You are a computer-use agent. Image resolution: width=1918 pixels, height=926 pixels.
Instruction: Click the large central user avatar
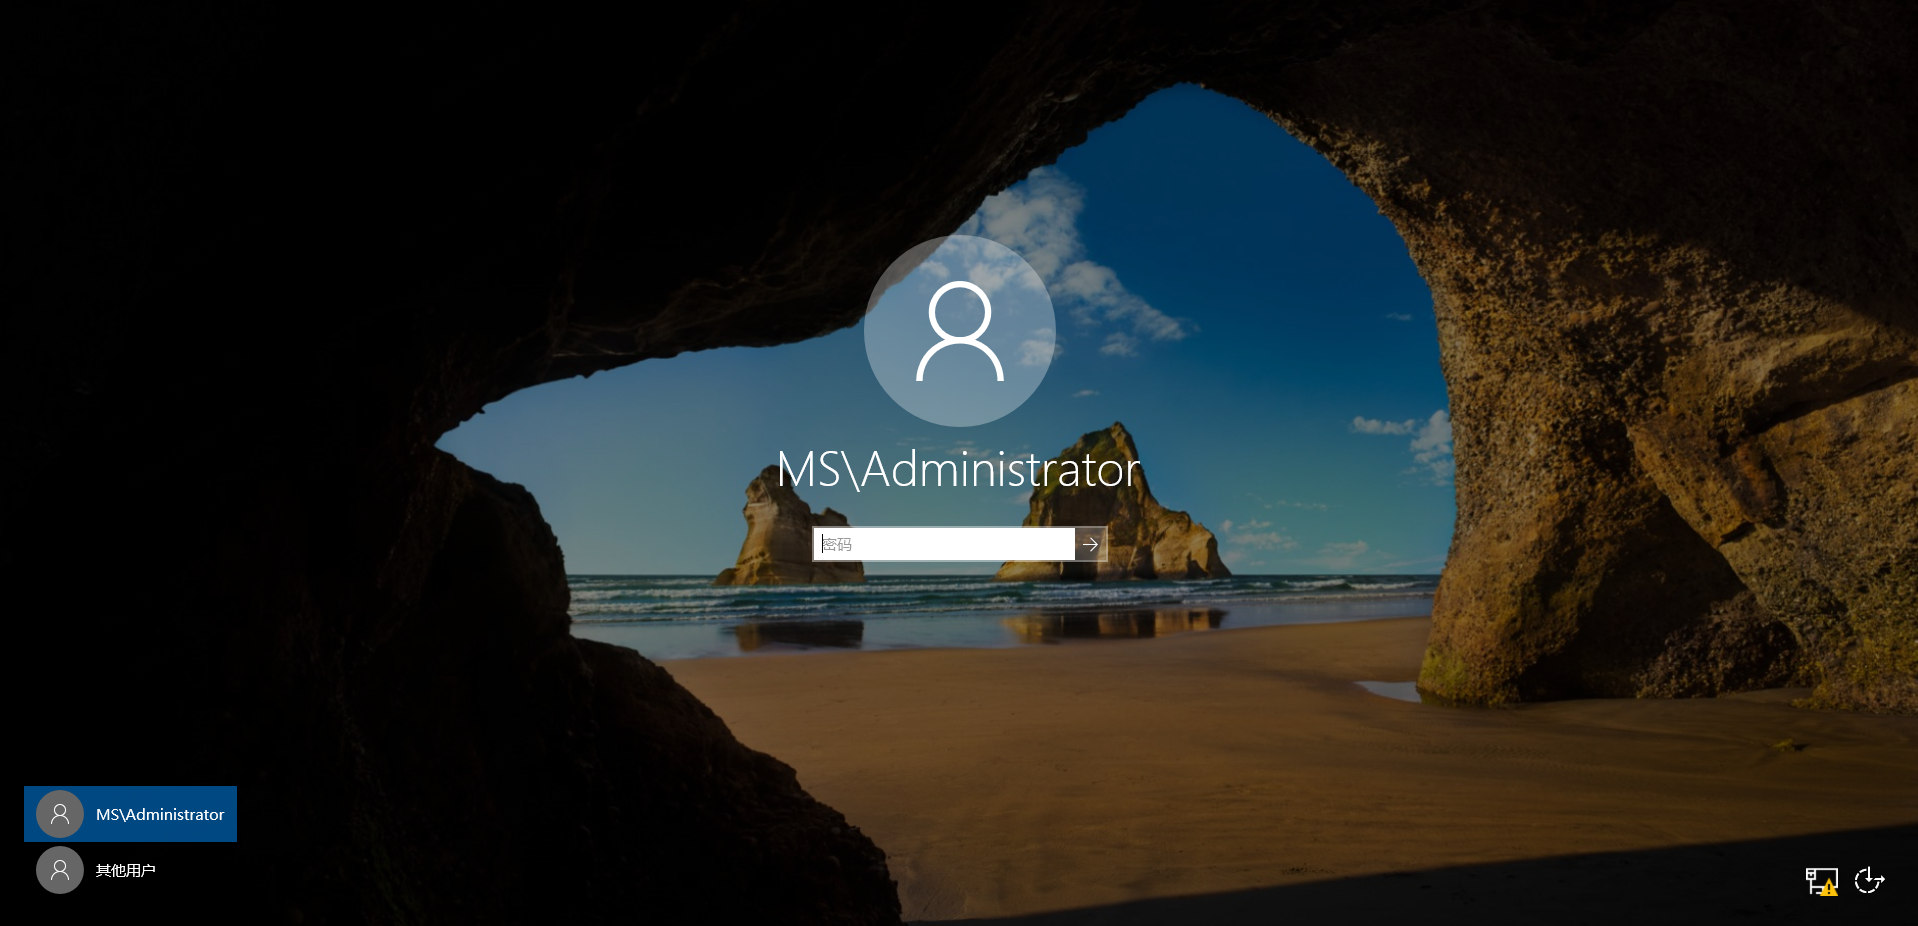(959, 331)
